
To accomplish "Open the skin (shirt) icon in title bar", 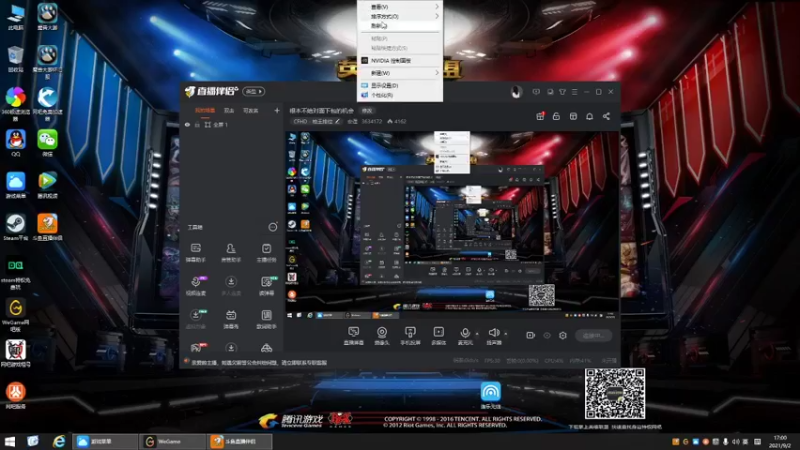I will (562, 92).
